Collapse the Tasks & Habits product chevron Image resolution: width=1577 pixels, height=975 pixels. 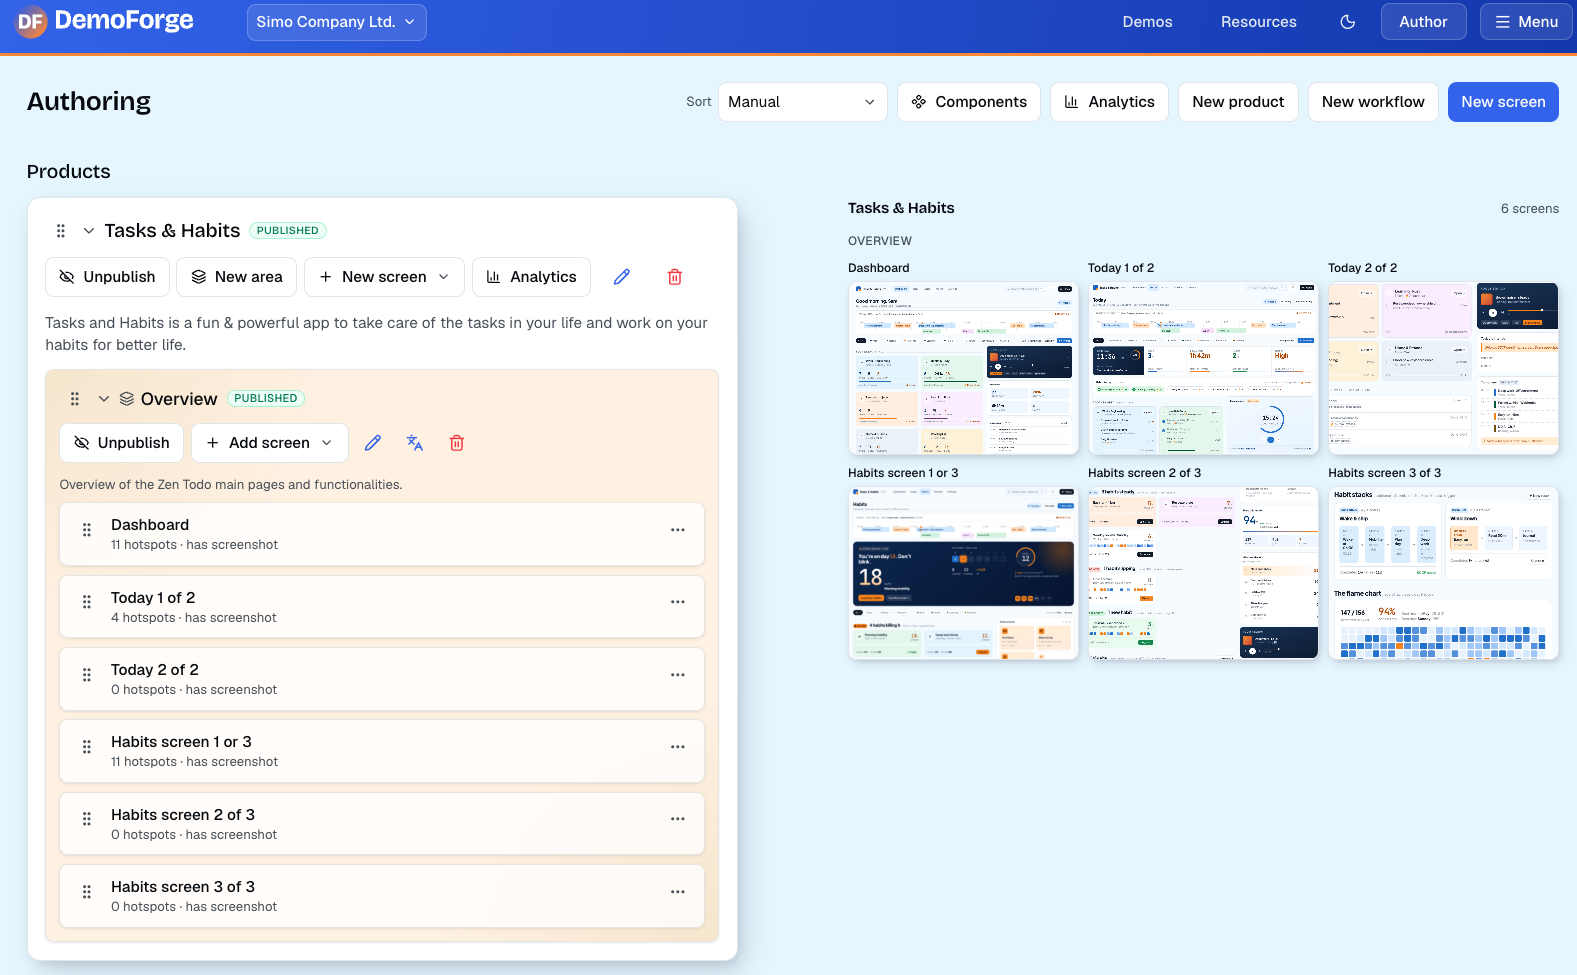(89, 231)
